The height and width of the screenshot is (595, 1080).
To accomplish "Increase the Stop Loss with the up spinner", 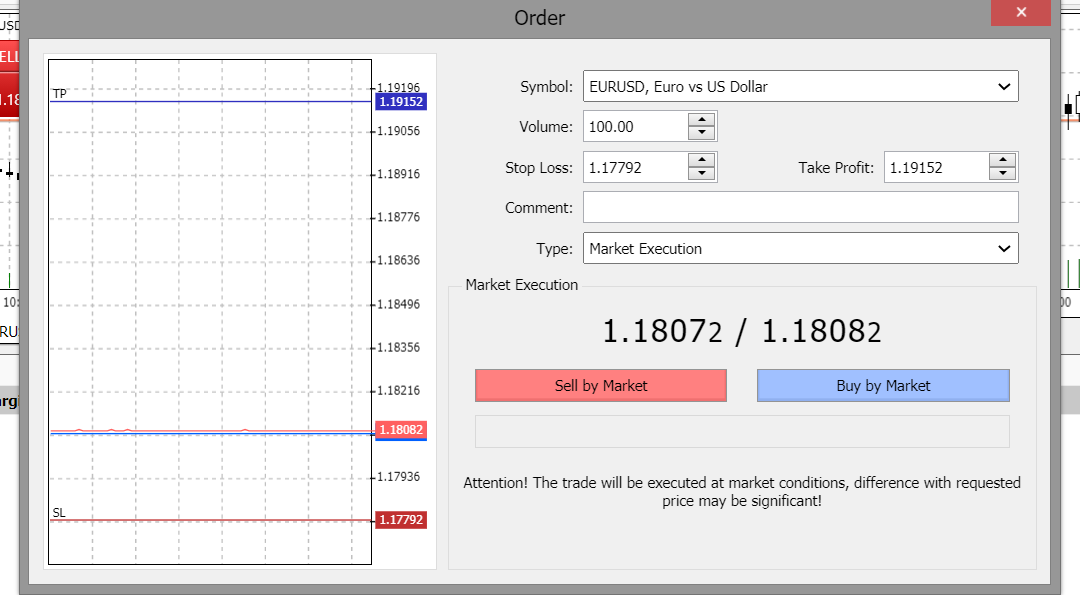I will (x=703, y=161).
